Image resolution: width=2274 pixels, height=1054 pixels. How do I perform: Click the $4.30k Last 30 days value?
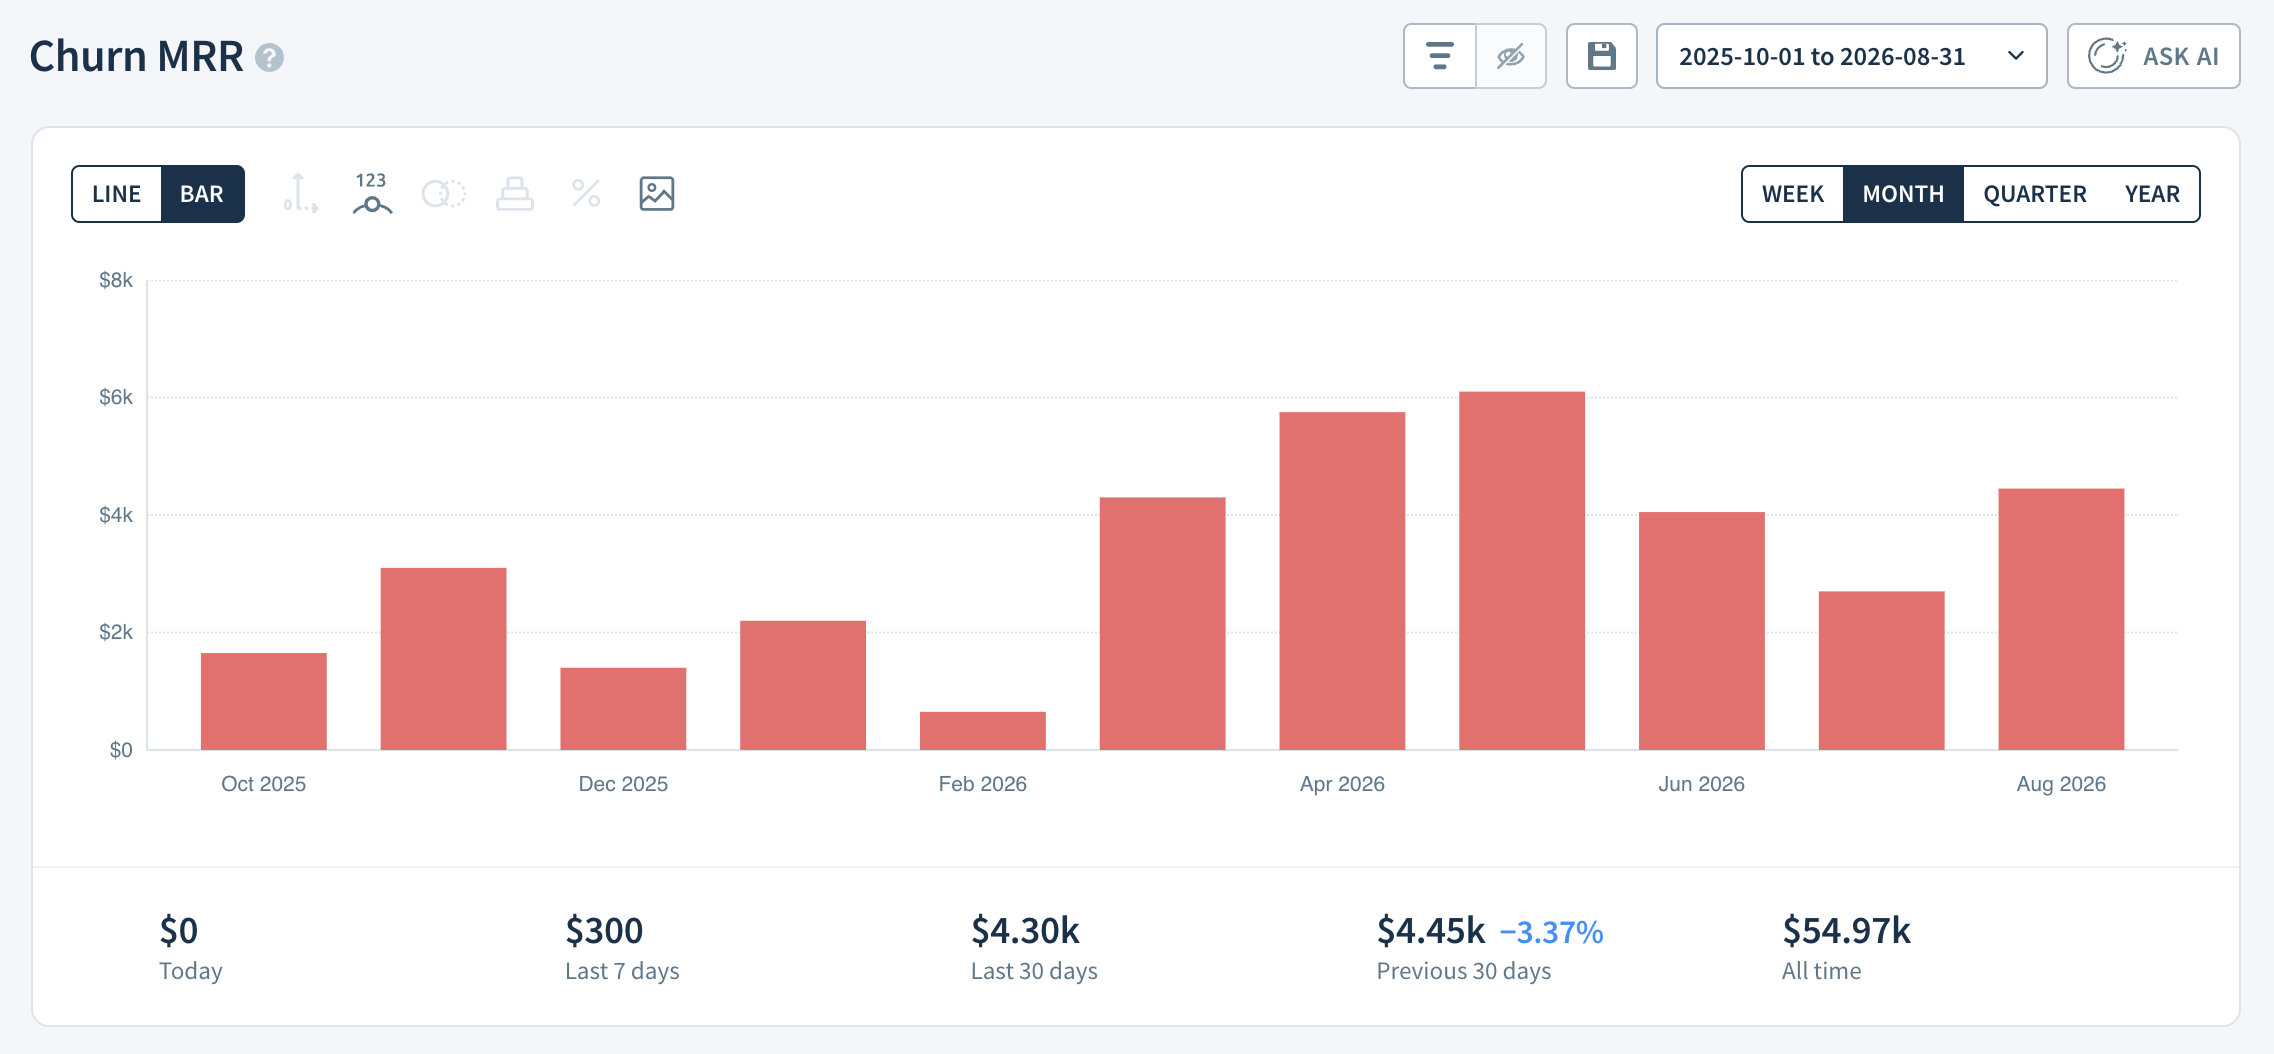[1025, 931]
